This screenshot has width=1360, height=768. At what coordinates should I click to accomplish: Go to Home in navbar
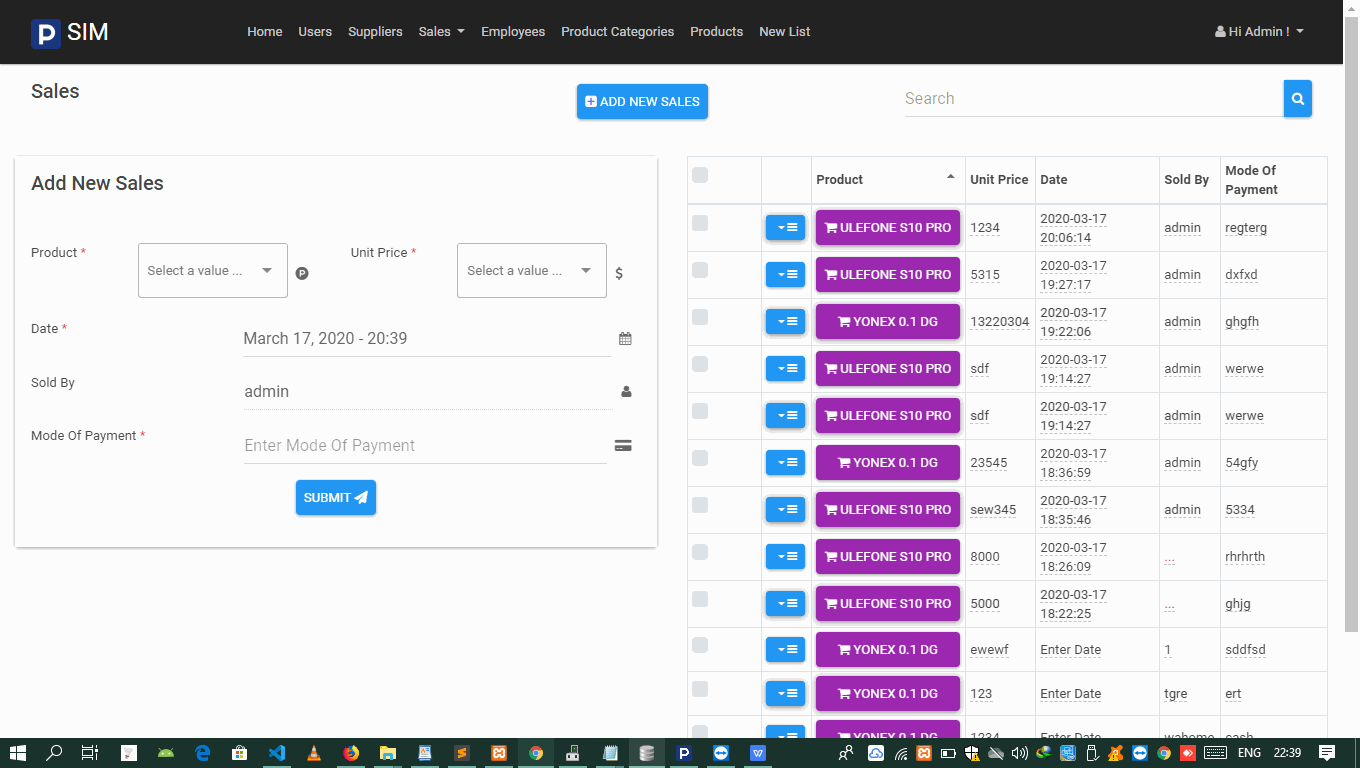point(265,32)
